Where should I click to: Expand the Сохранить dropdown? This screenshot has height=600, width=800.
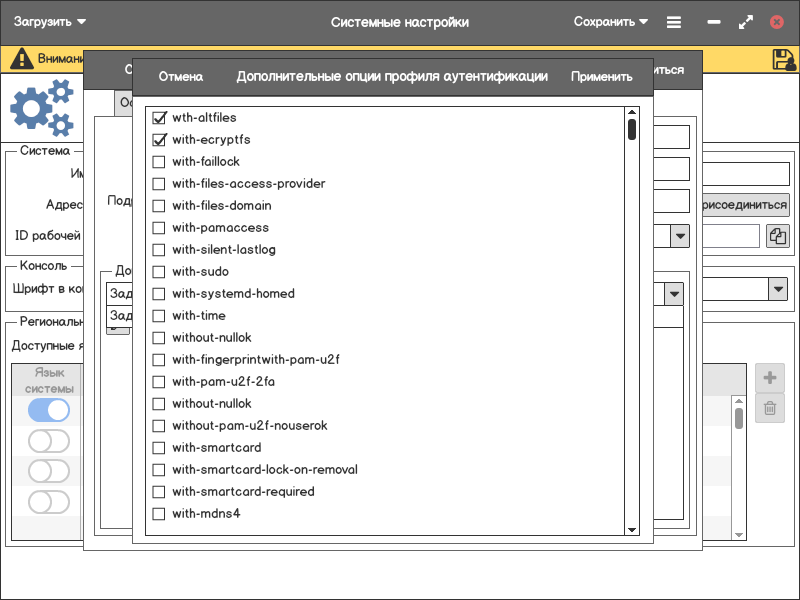(x=610, y=22)
